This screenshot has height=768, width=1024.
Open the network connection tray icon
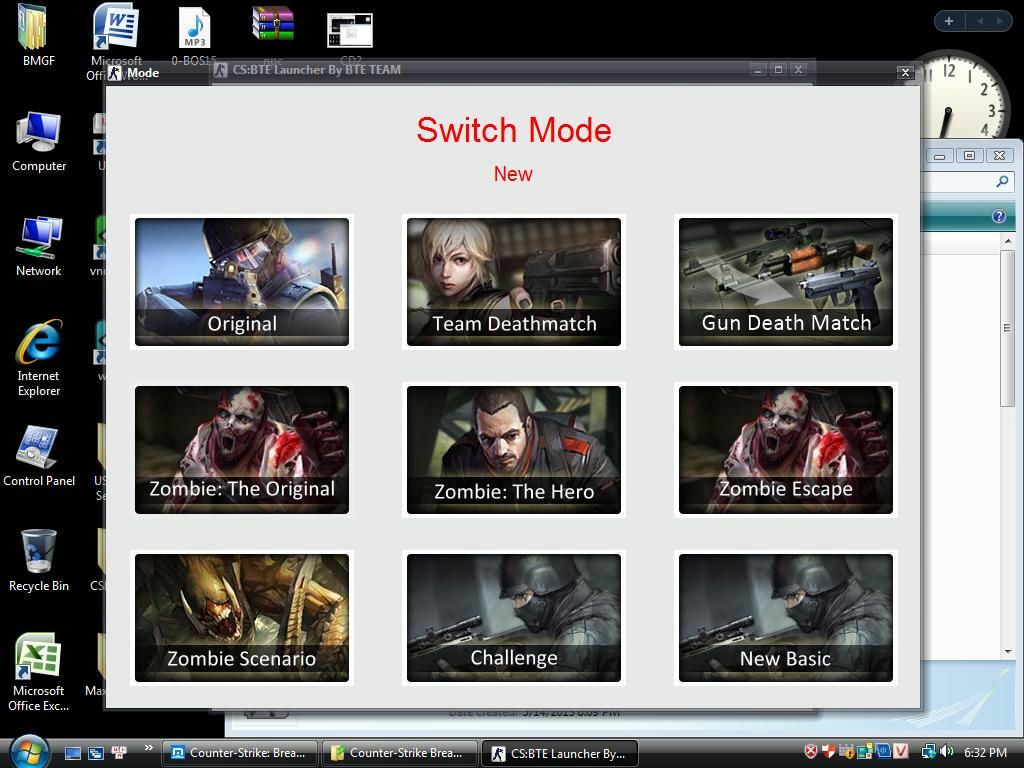point(928,752)
